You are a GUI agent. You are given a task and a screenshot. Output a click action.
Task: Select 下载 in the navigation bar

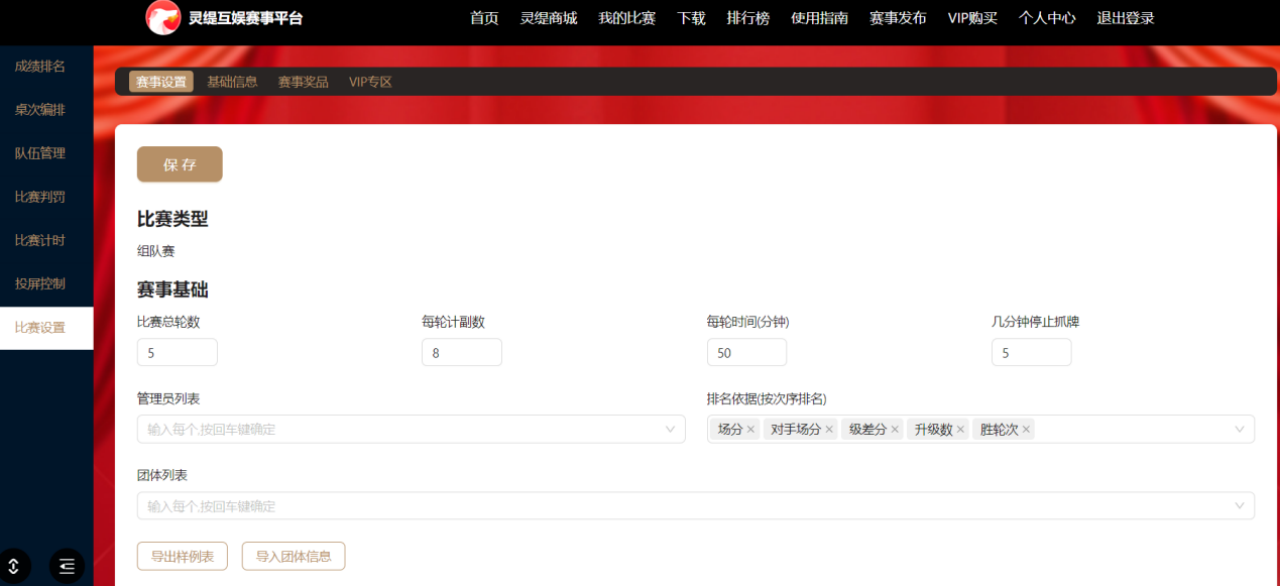(x=691, y=18)
